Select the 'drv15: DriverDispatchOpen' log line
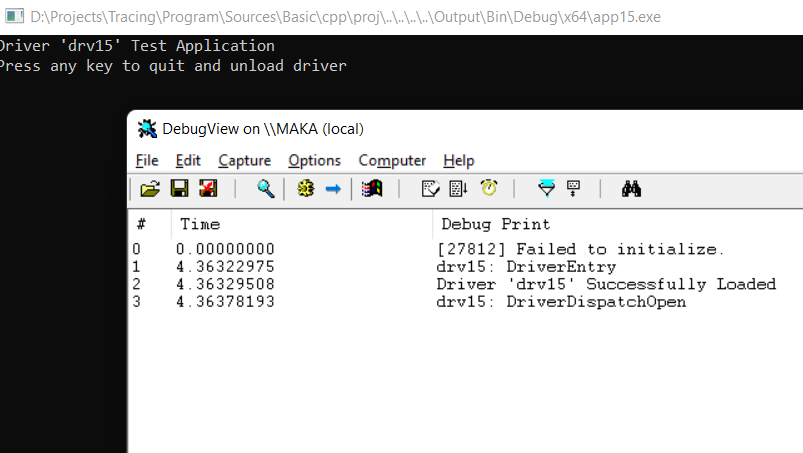 465,302
